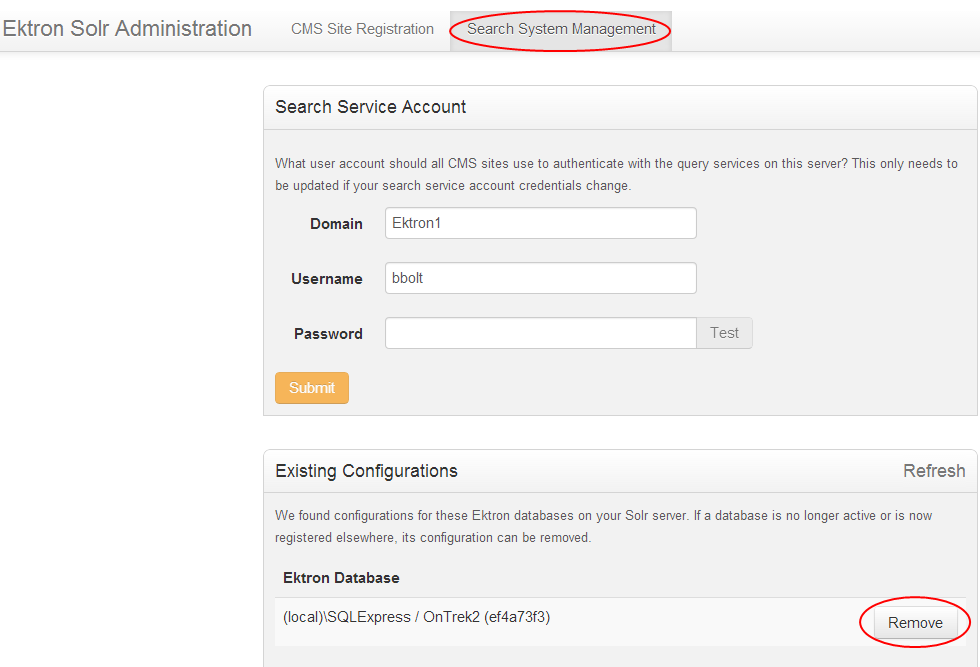
Task: Click the service account description paragraph
Action: [x=615, y=174]
